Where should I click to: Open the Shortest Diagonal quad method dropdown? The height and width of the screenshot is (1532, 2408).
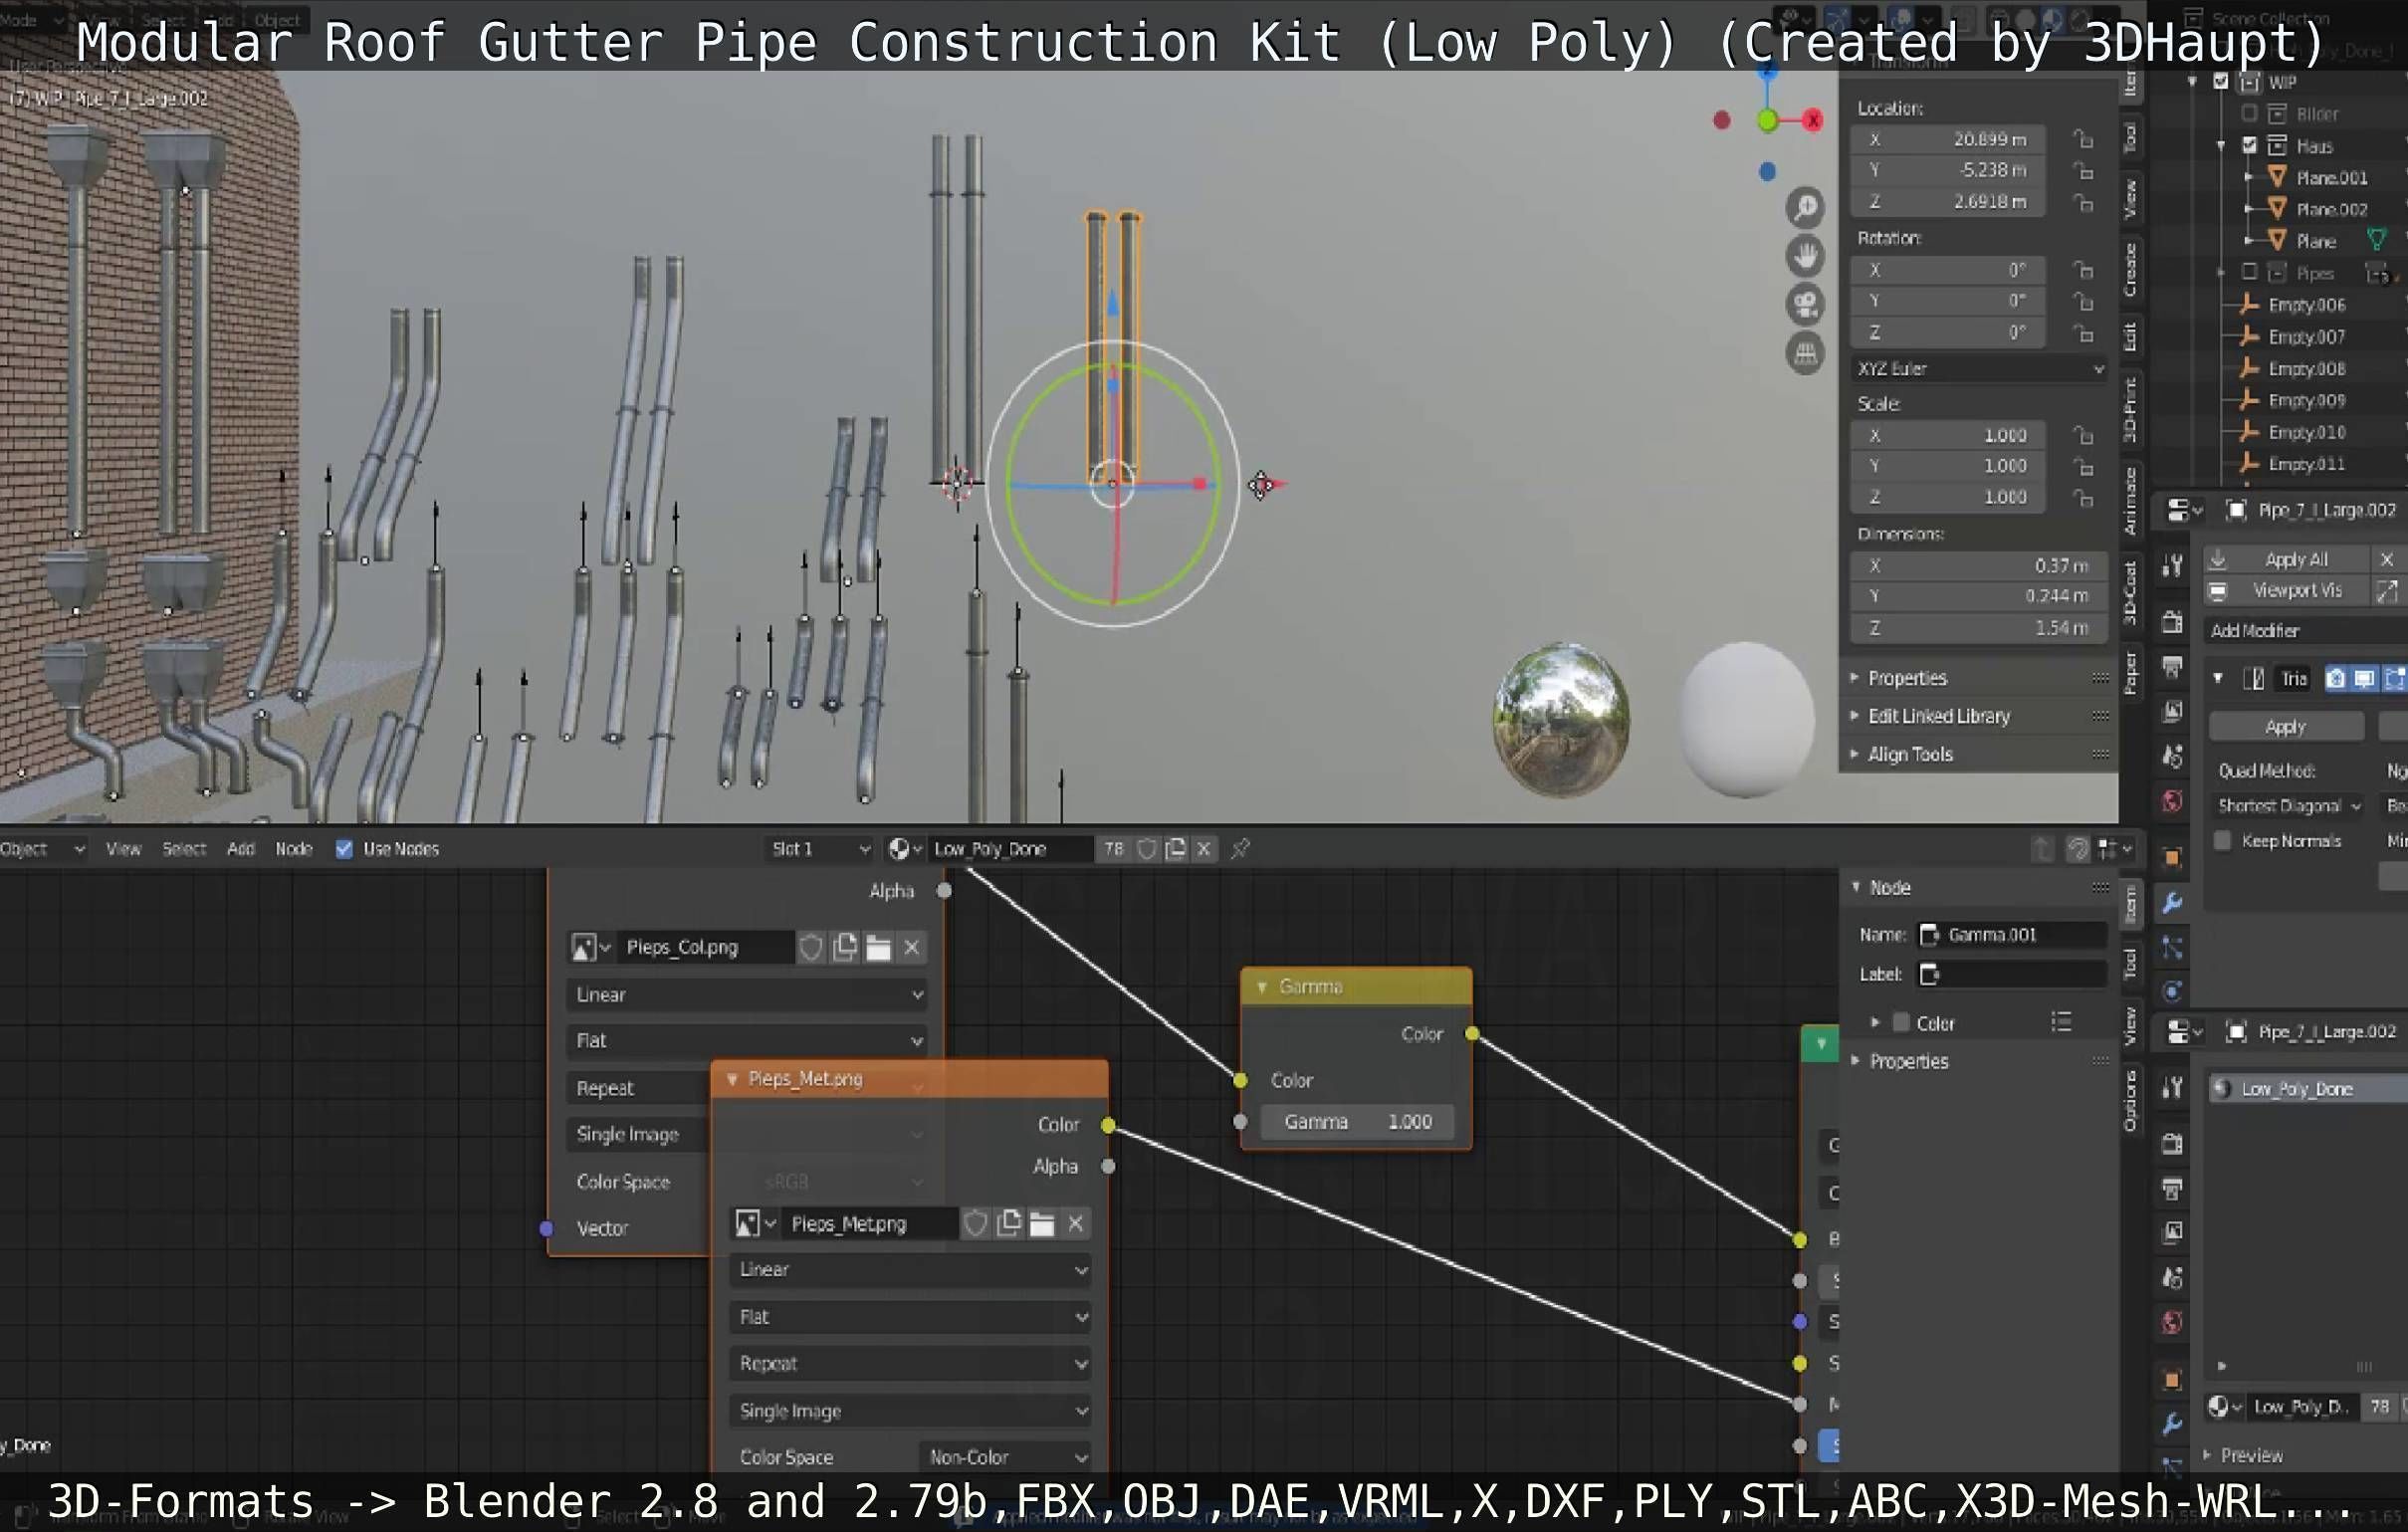click(2288, 806)
